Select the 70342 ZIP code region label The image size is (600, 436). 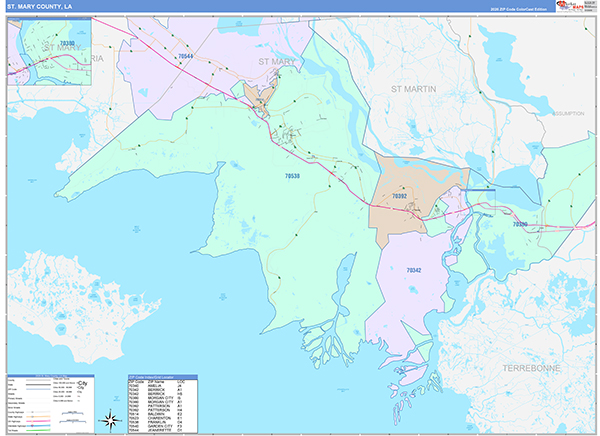coord(413,270)
